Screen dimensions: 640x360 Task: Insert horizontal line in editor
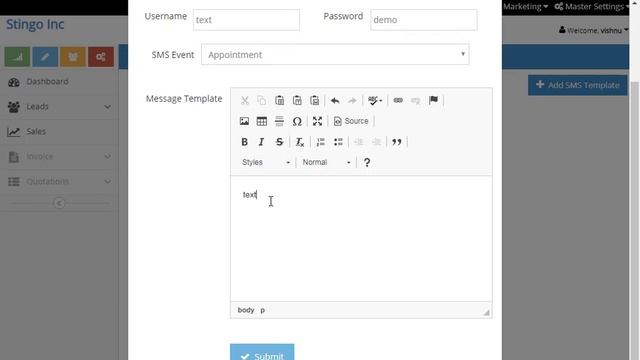pyautogui.click(x=279, y=121)
